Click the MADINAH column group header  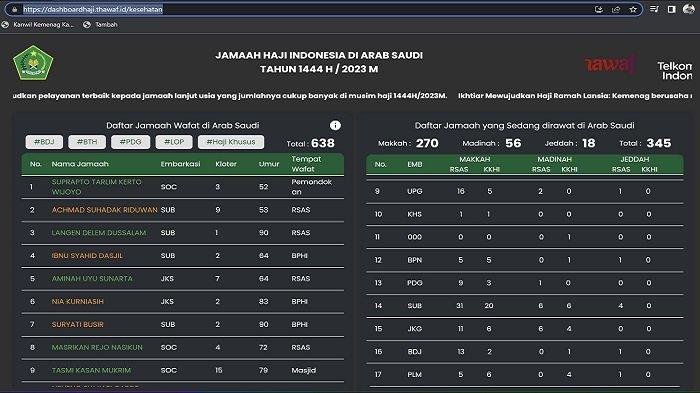[x=554, y=159]
